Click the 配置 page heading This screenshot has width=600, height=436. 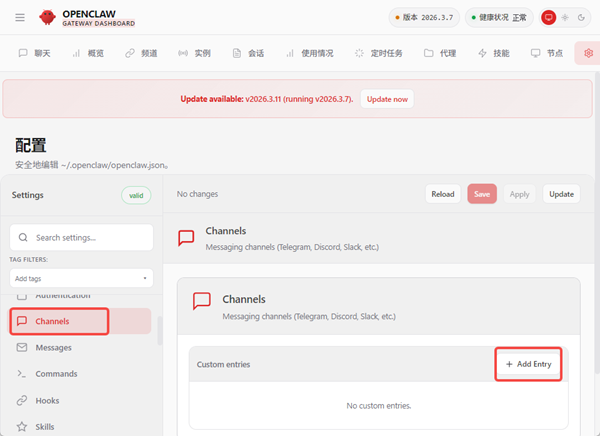coord(31,145)
